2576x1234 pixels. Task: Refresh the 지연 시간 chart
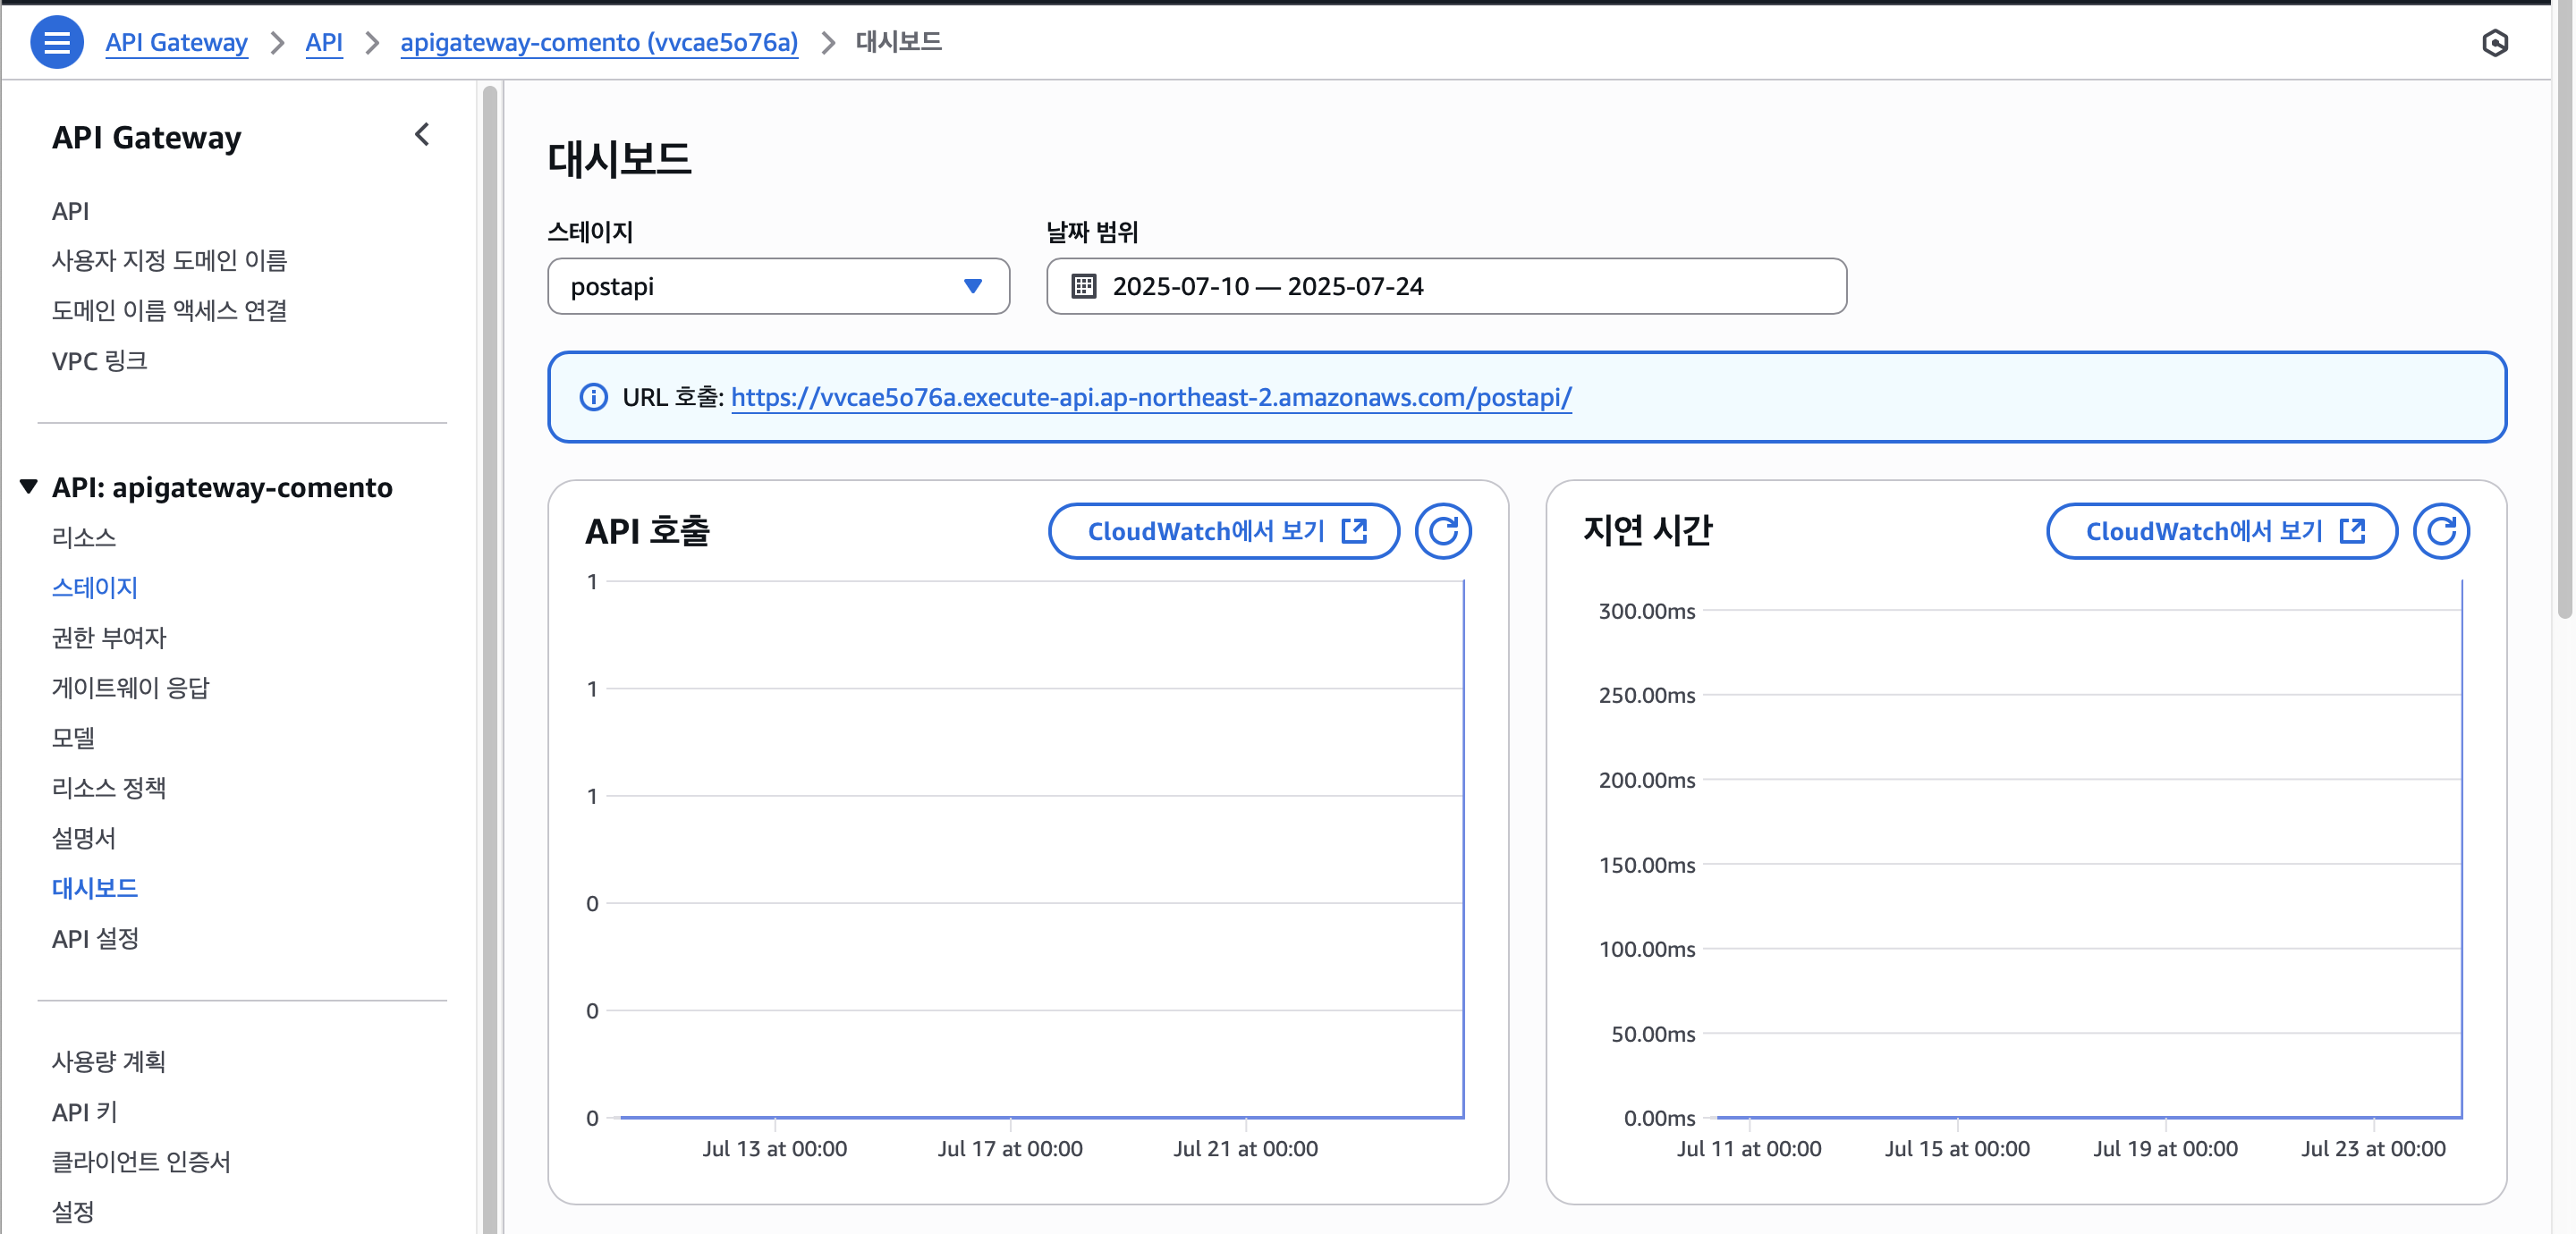pos(2440,531)
